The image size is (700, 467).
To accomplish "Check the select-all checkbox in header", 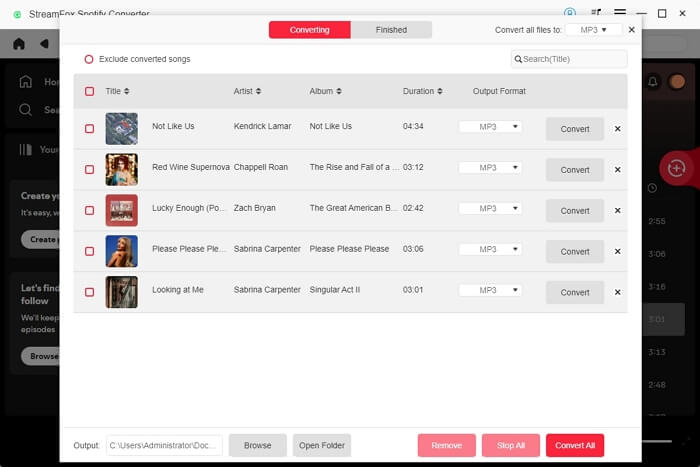I will [89, 91].
